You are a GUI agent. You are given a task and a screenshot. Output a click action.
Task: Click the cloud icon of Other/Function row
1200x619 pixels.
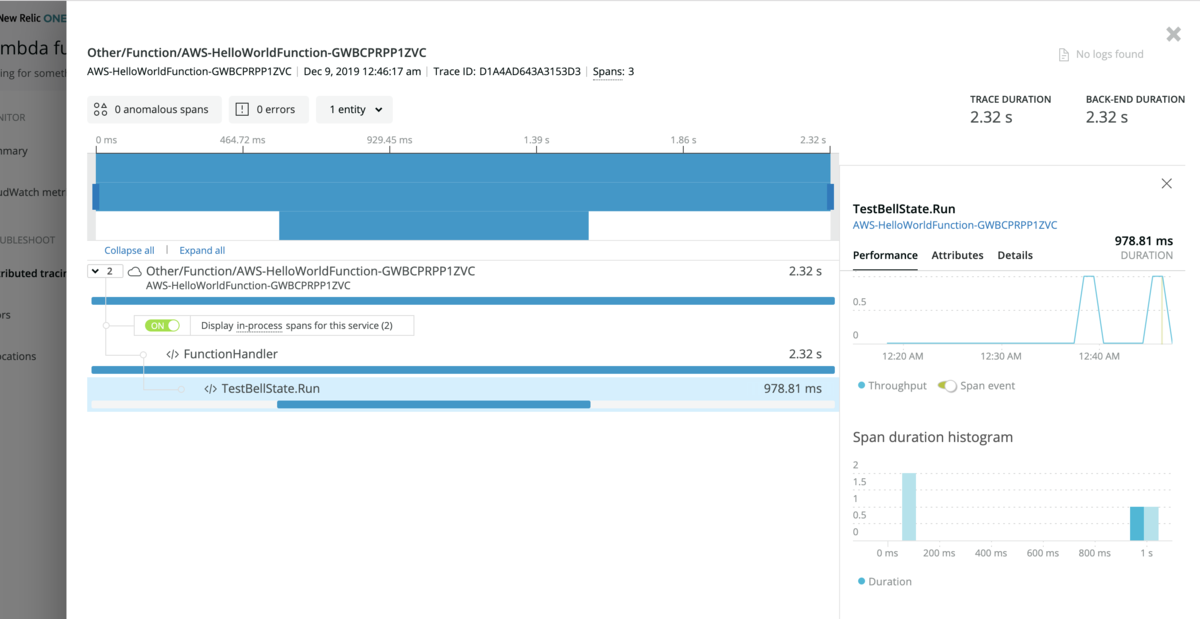click(x=134, y=271)
